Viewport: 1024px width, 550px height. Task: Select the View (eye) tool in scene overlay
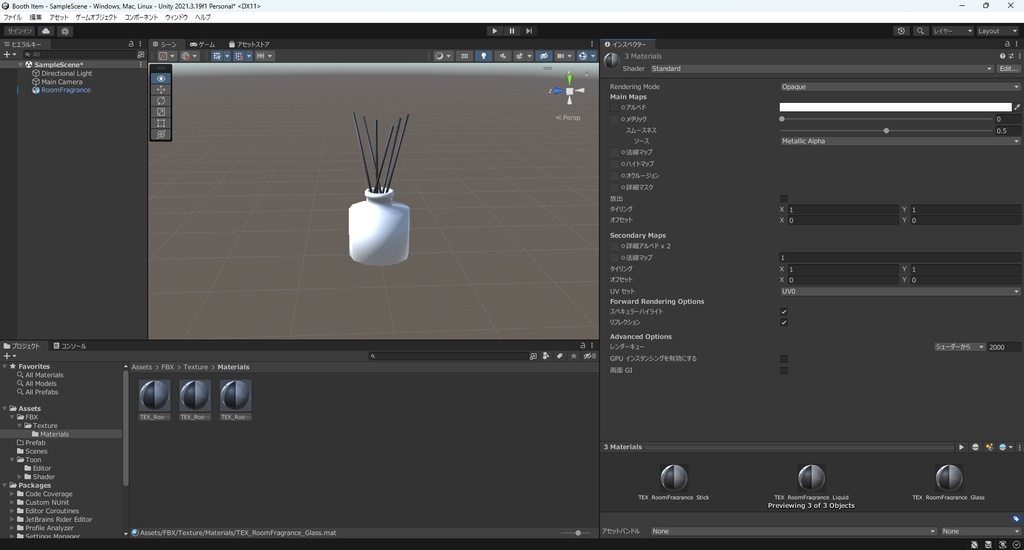pos(161,78)
